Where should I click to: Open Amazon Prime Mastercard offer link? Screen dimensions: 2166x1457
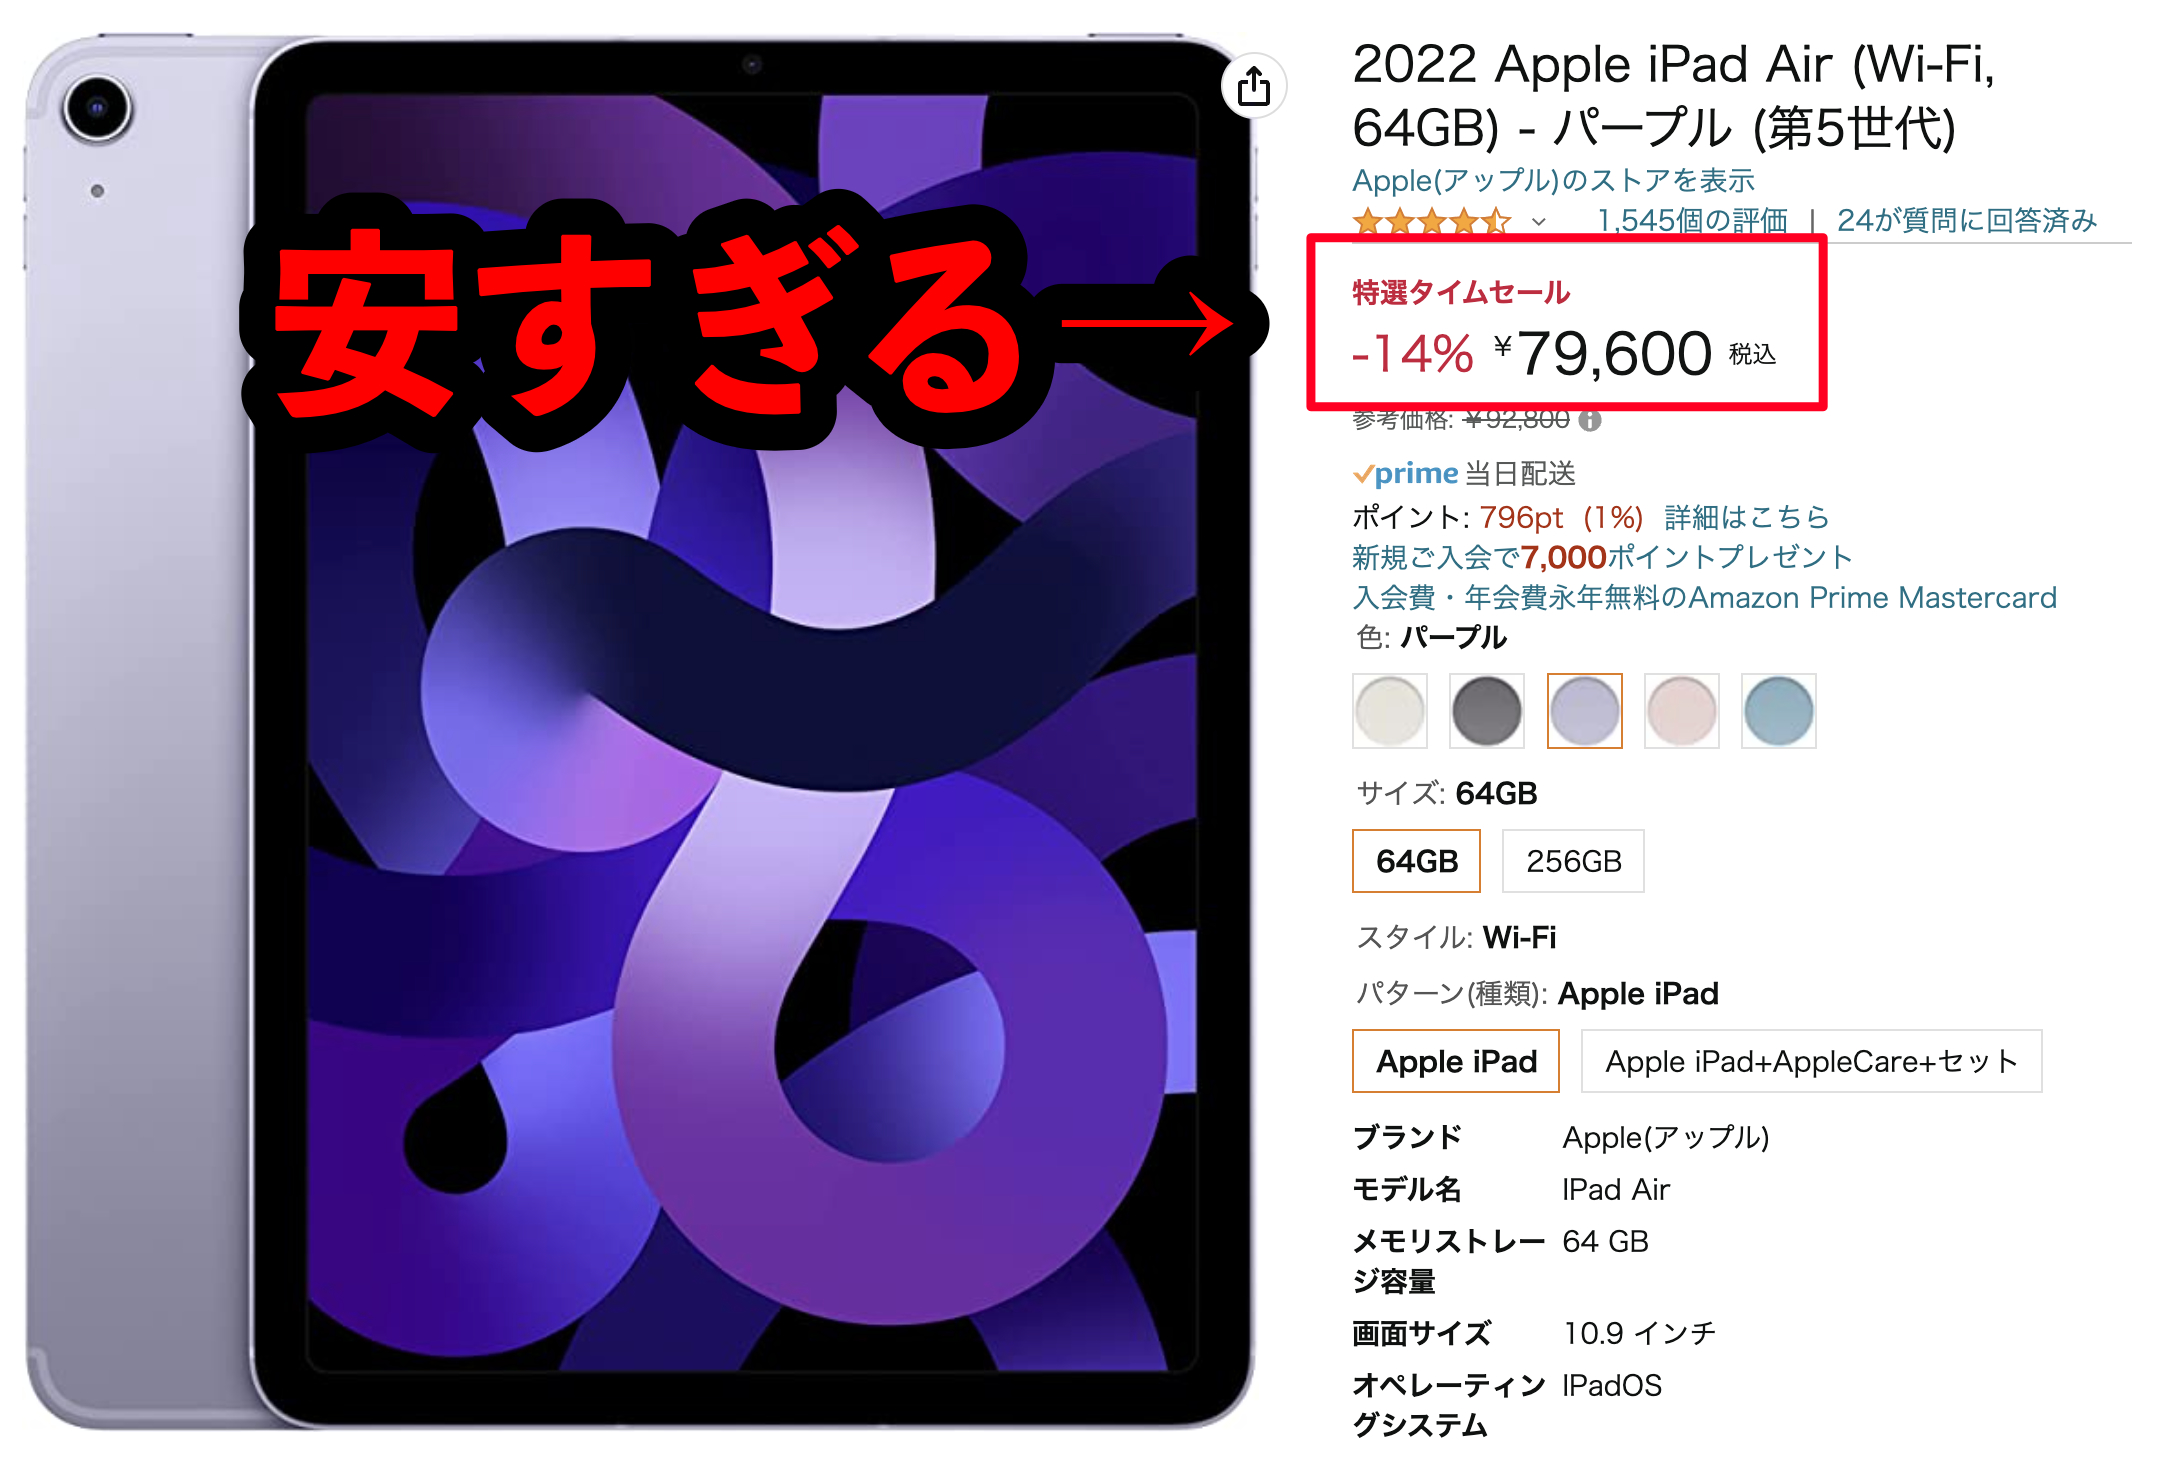click(x=1704, y=597)
